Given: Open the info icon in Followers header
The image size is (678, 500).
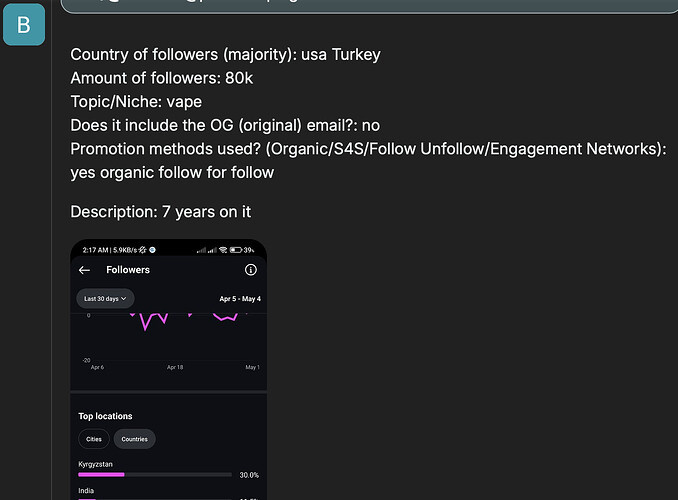Looking at the screenshot, I should 251,270.
